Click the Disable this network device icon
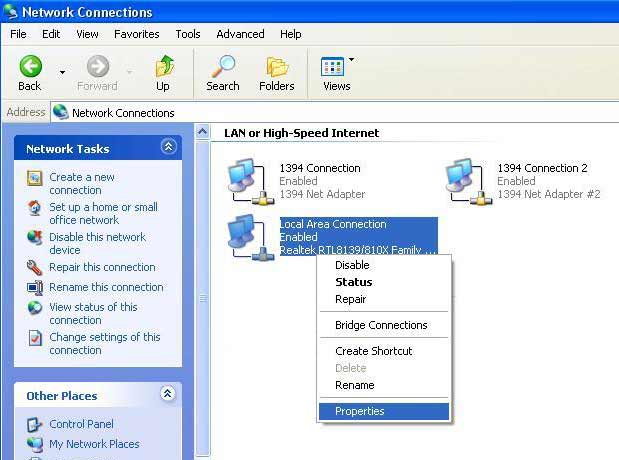 35,238
